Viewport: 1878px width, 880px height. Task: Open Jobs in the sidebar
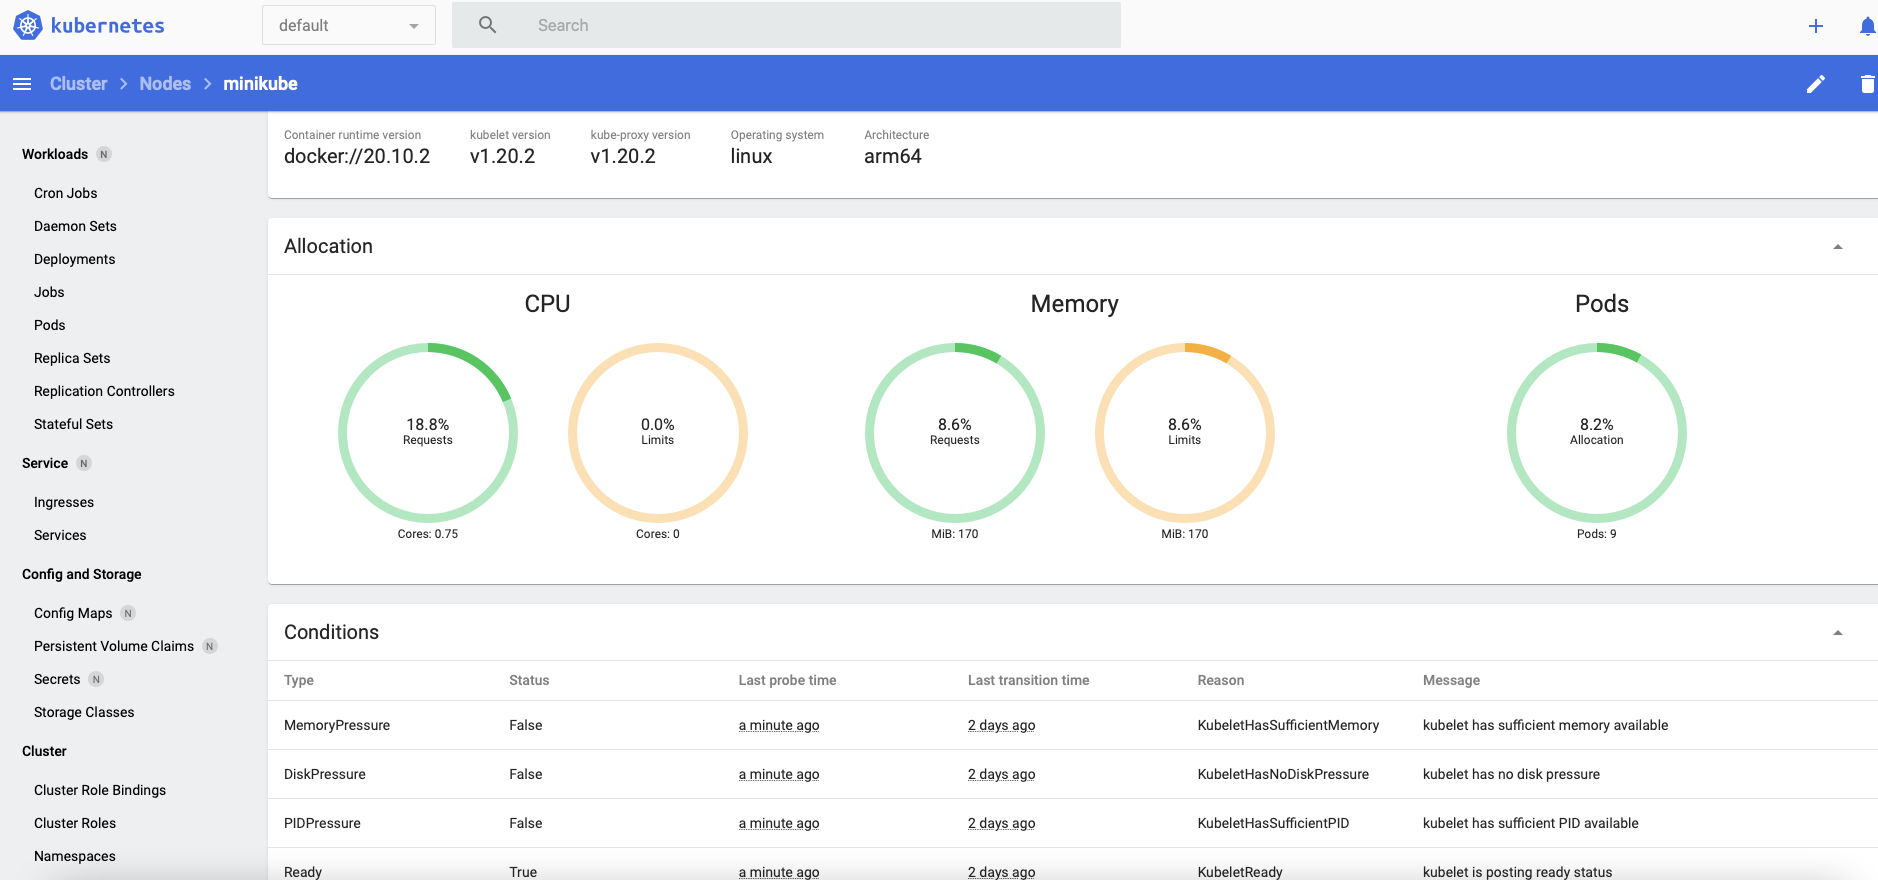(x=49, y=292)
